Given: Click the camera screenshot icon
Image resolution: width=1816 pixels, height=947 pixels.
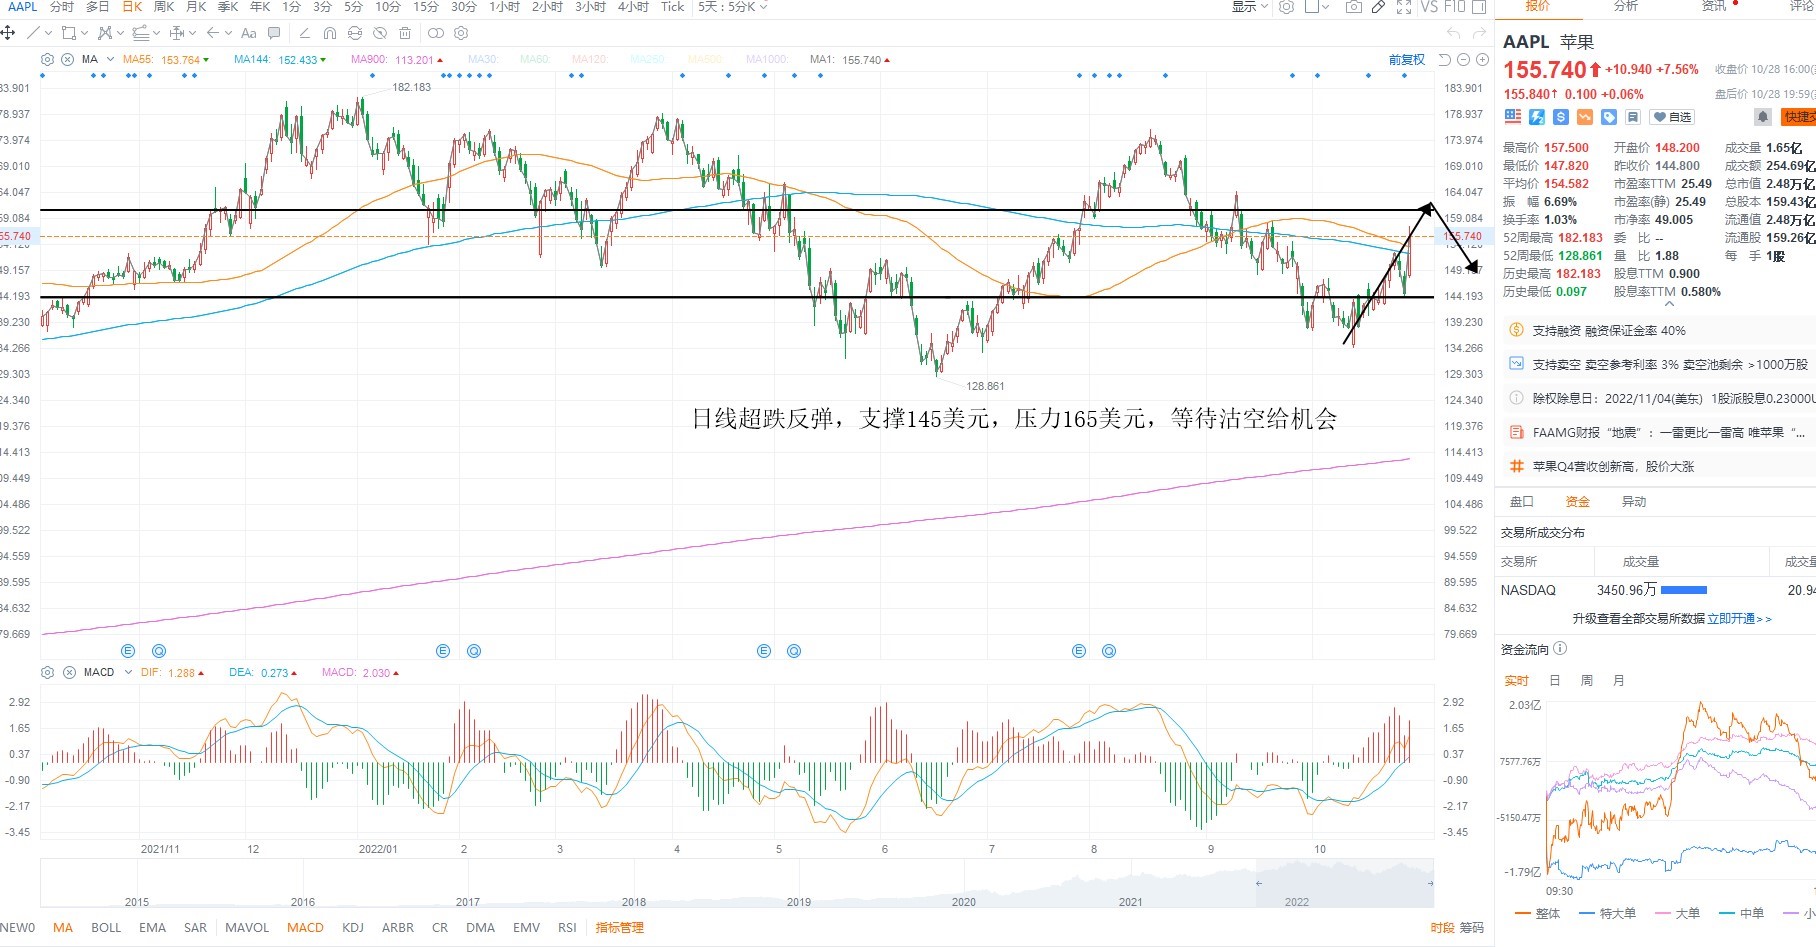Looking at the screenshot, I should 1354,7.
